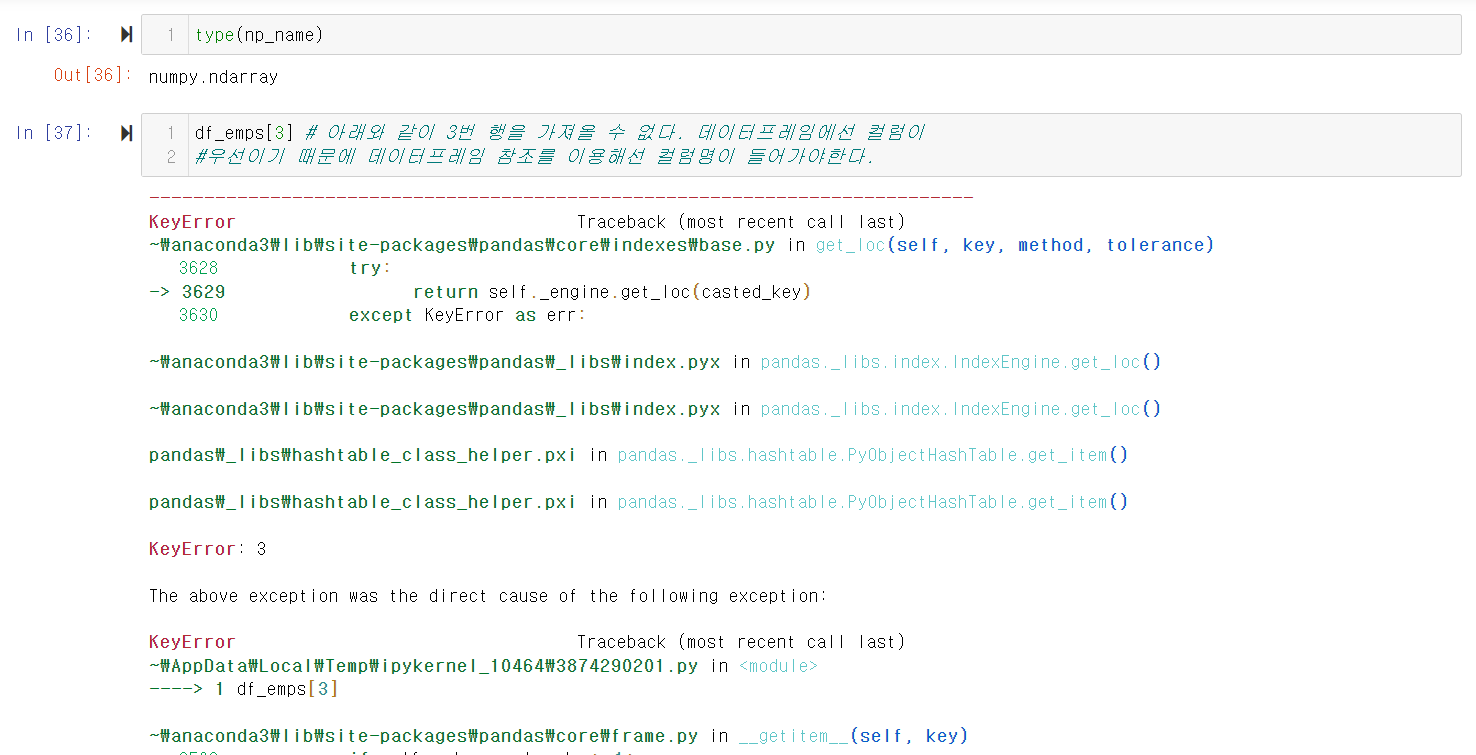Click the second comment line in cell 37
The height and width of the screenshot is (755, 1476).
(535, 157)
